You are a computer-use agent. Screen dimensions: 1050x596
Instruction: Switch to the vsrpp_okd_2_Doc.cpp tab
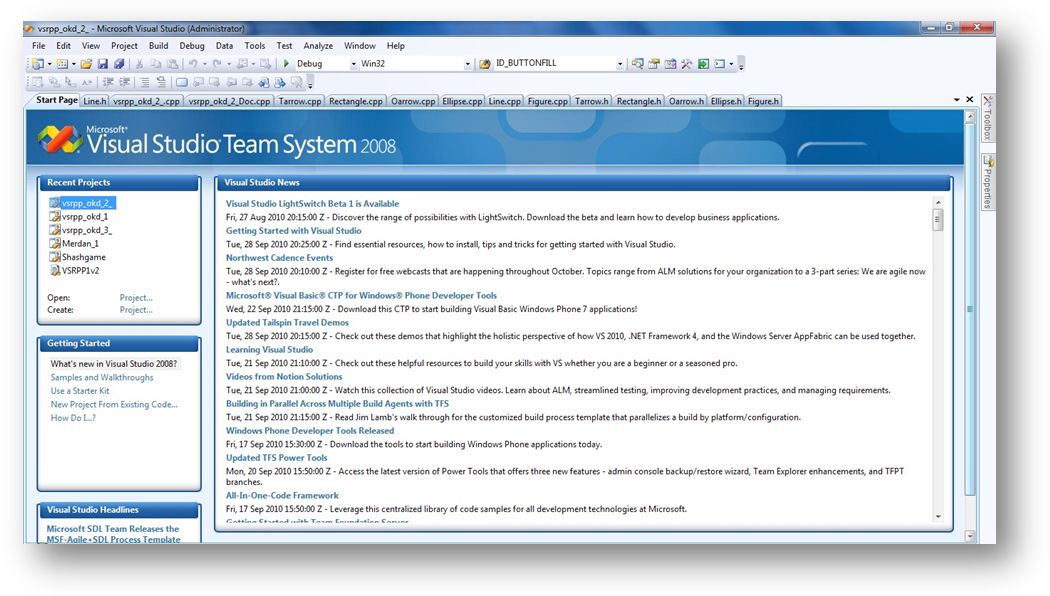(229, 101)
